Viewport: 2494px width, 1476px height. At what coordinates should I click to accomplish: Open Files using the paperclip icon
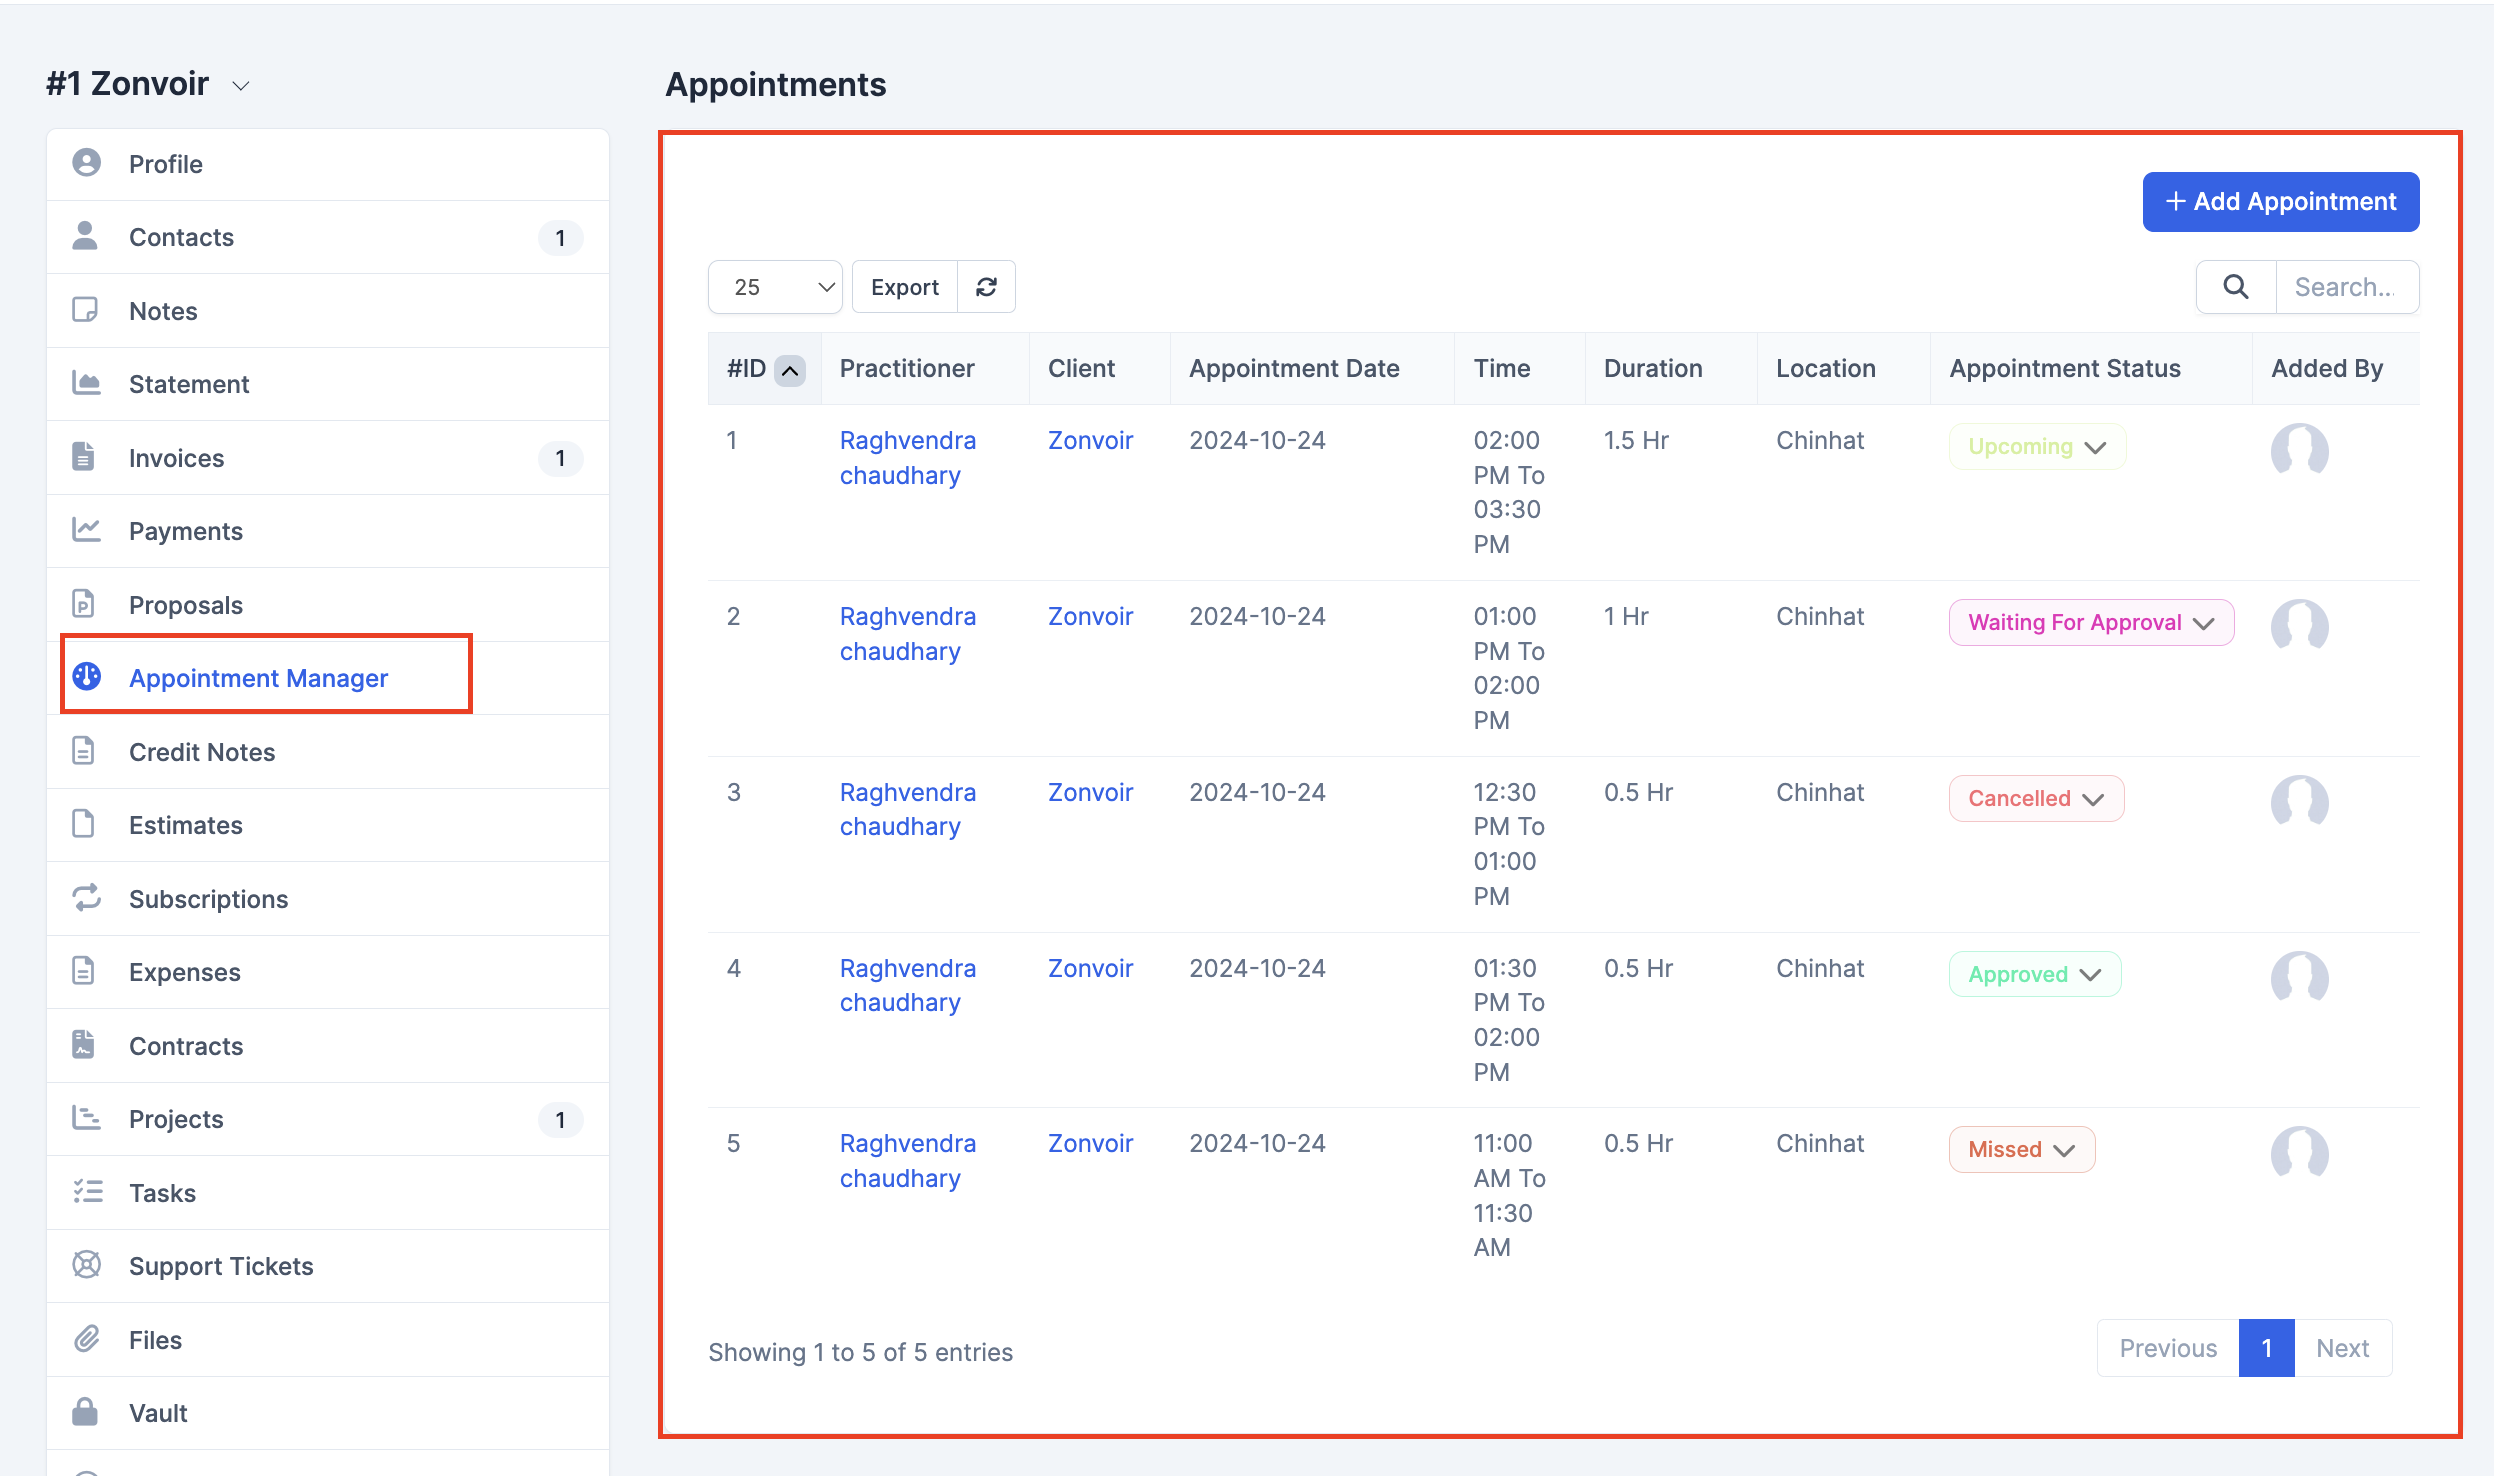click(x=86, y=1339)
